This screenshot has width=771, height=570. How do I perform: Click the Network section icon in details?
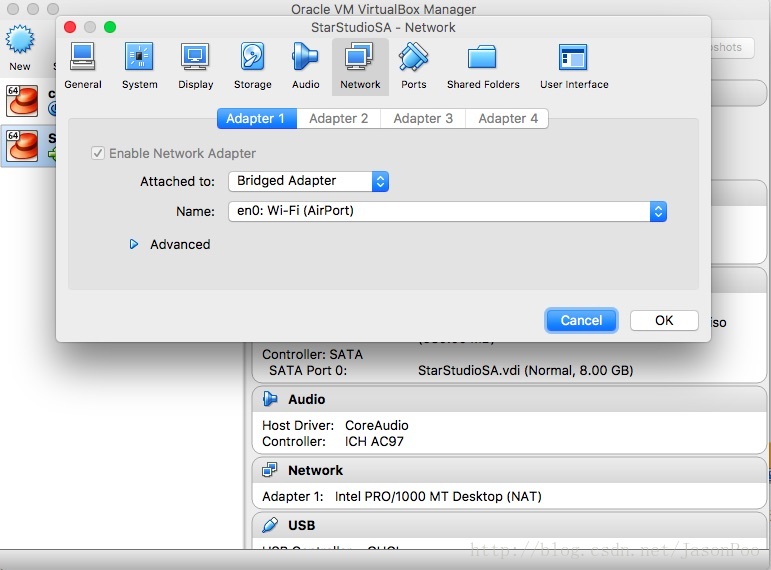tap(269, 470)
